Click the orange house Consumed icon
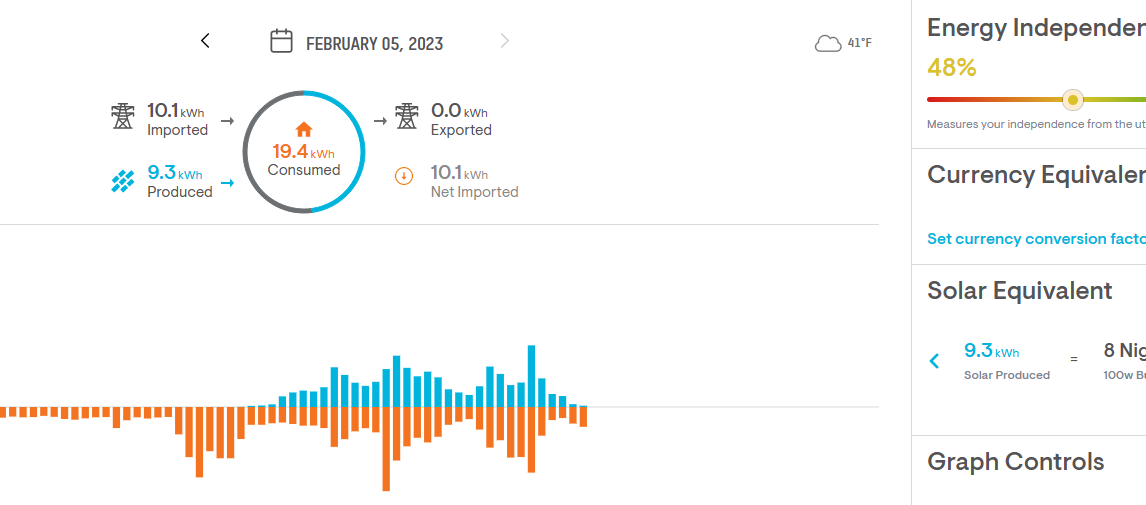1146x505 pixels. pyautogui.click(x=304, y=129)
